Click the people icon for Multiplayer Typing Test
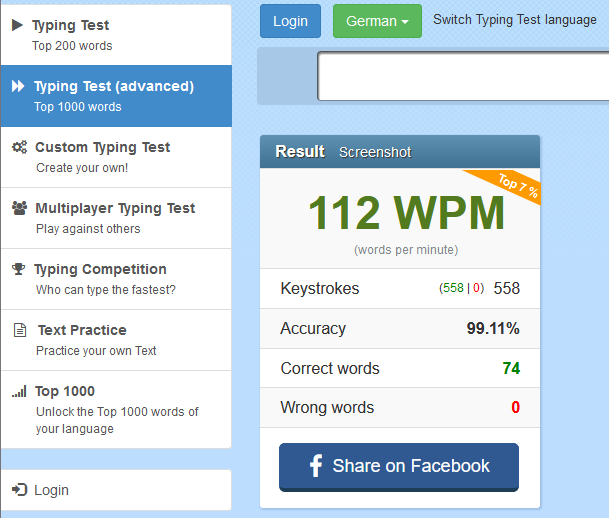 point(19,208)
